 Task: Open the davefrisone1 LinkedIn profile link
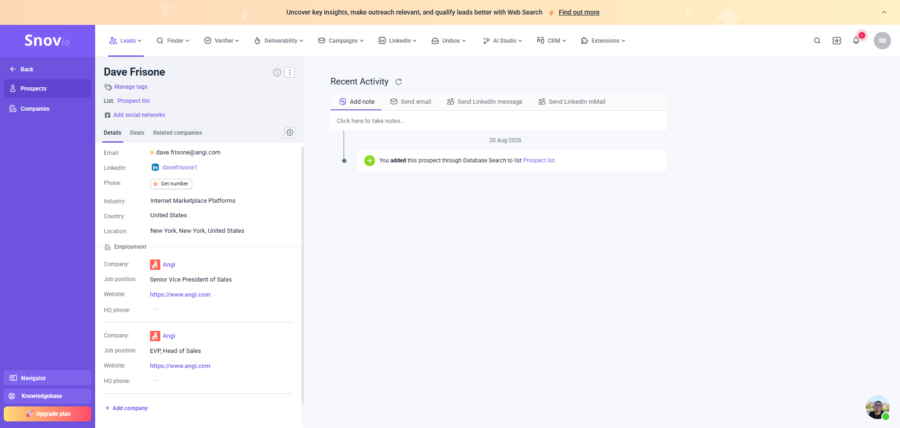[180, 167]
